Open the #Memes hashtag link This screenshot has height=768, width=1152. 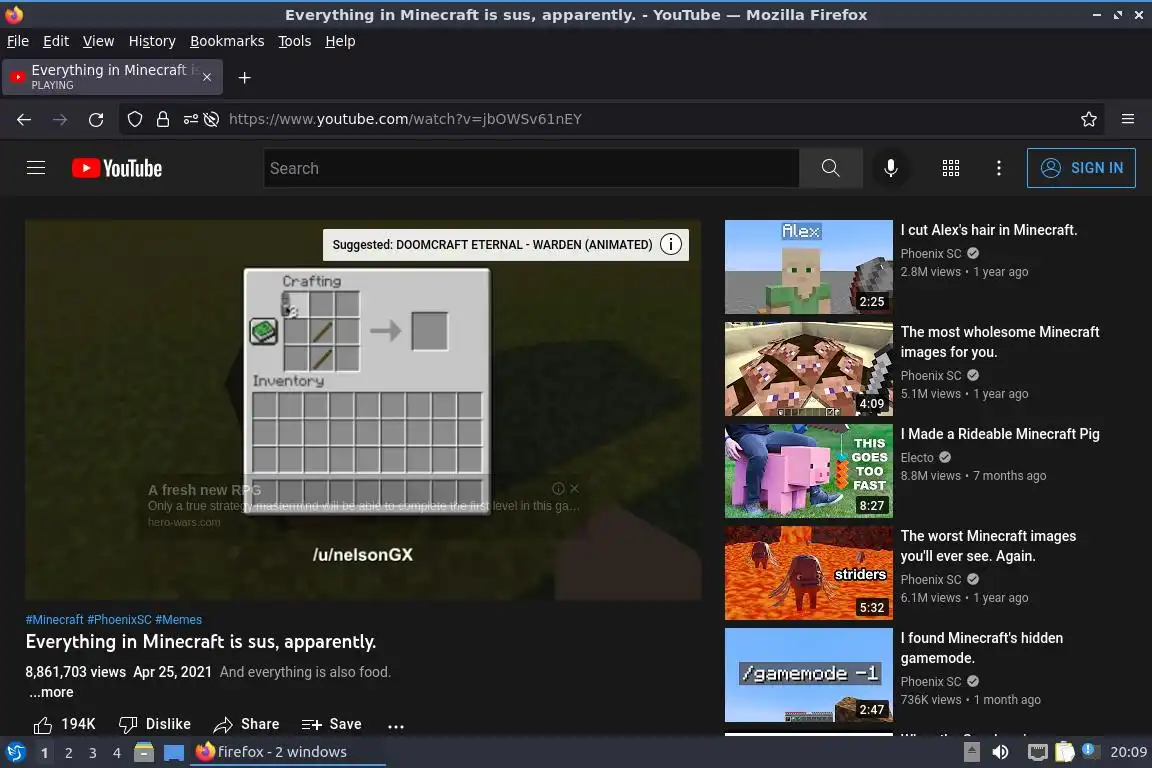click(x=179, y=620)
